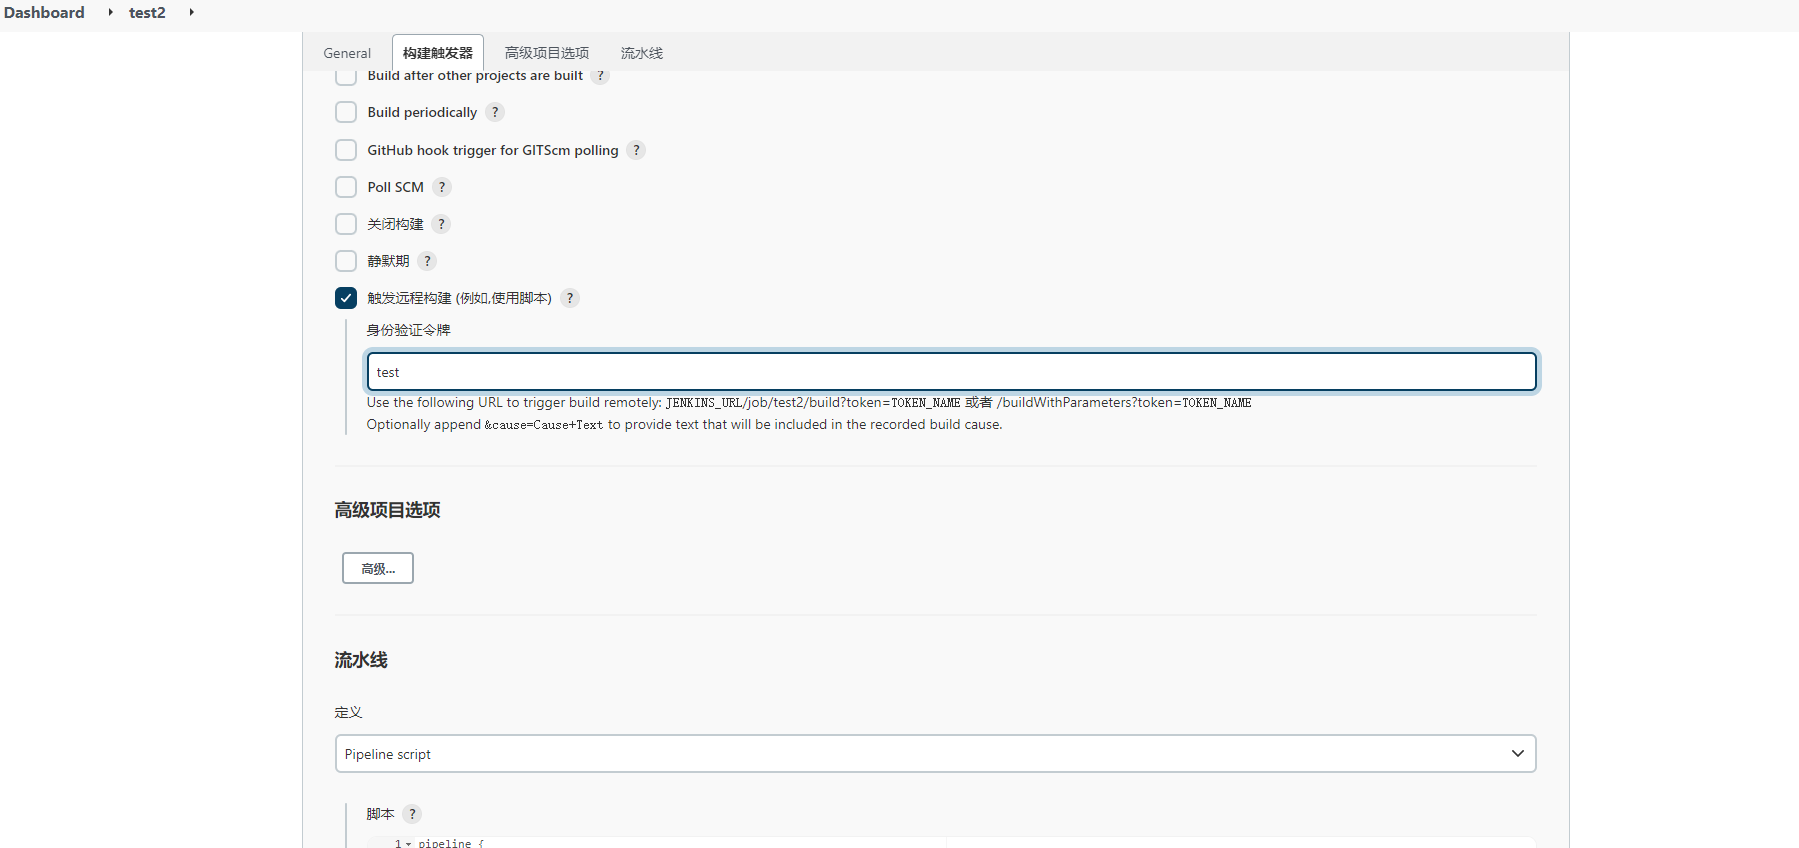The height and width of the screenshot is (848, 1799).
Task: Click help icon beside Build periodically
Action: coord(495,112)
